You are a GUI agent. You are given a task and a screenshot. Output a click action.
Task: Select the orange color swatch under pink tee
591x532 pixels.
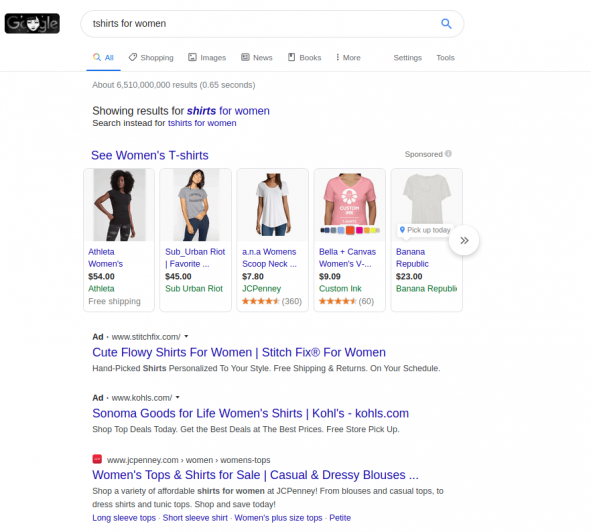(x=350, y=230)
